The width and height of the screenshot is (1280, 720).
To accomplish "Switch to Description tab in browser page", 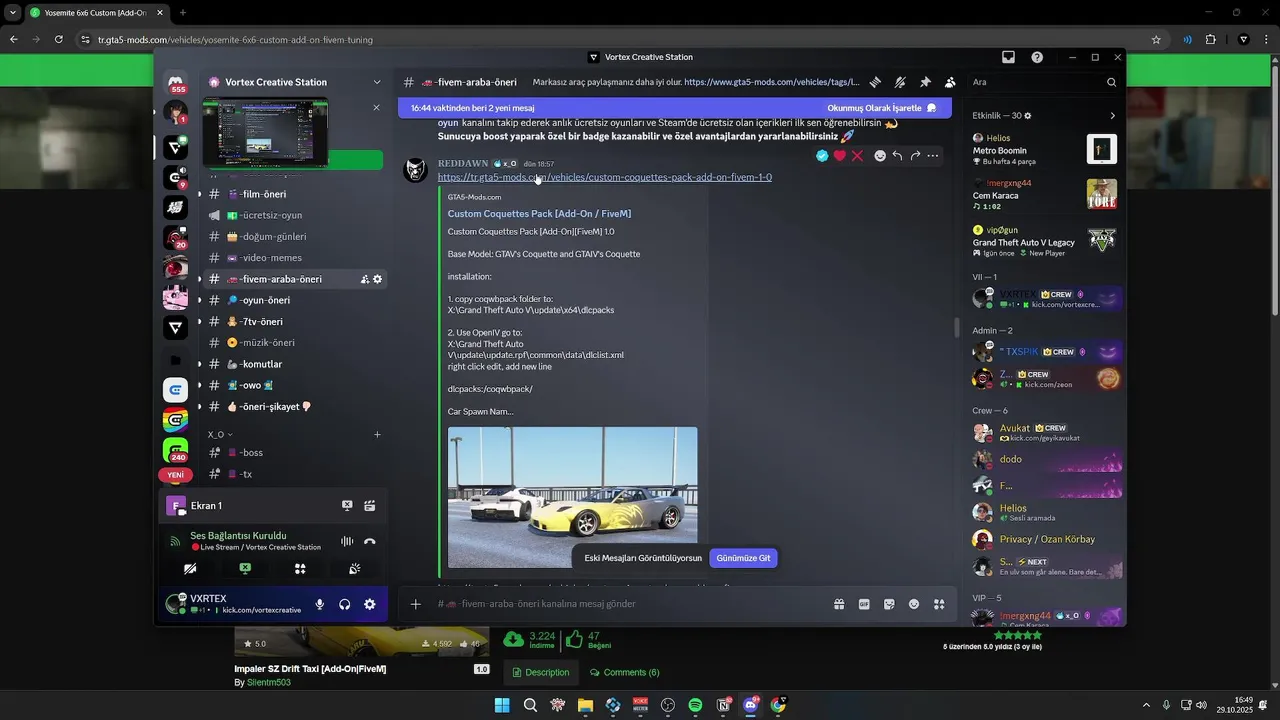I will (540, 672).
